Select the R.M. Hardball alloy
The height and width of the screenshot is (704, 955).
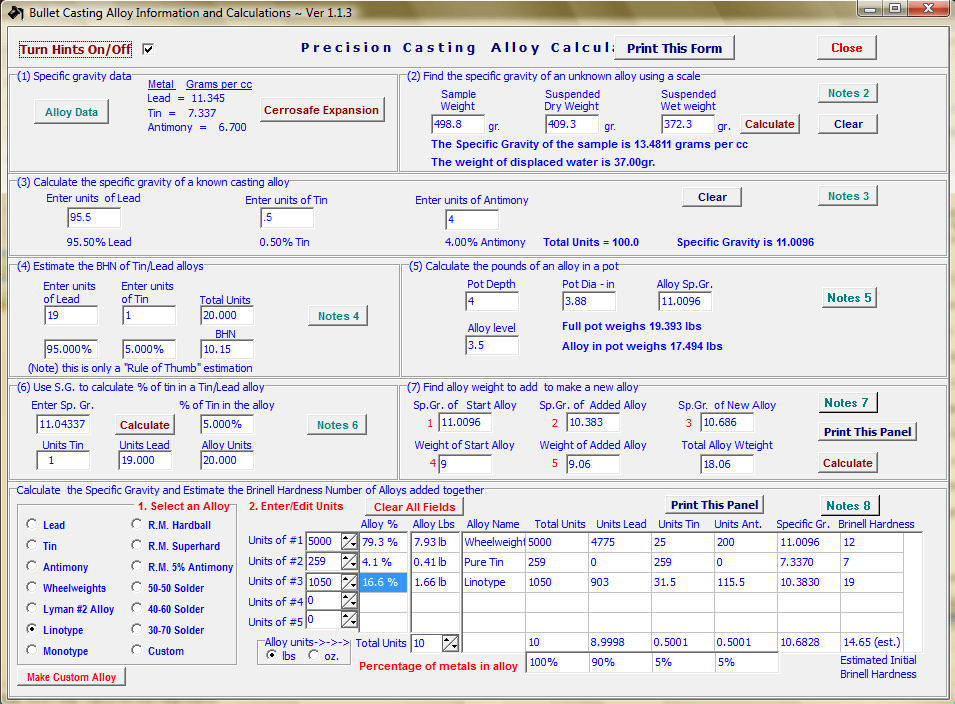pos(136,525)
